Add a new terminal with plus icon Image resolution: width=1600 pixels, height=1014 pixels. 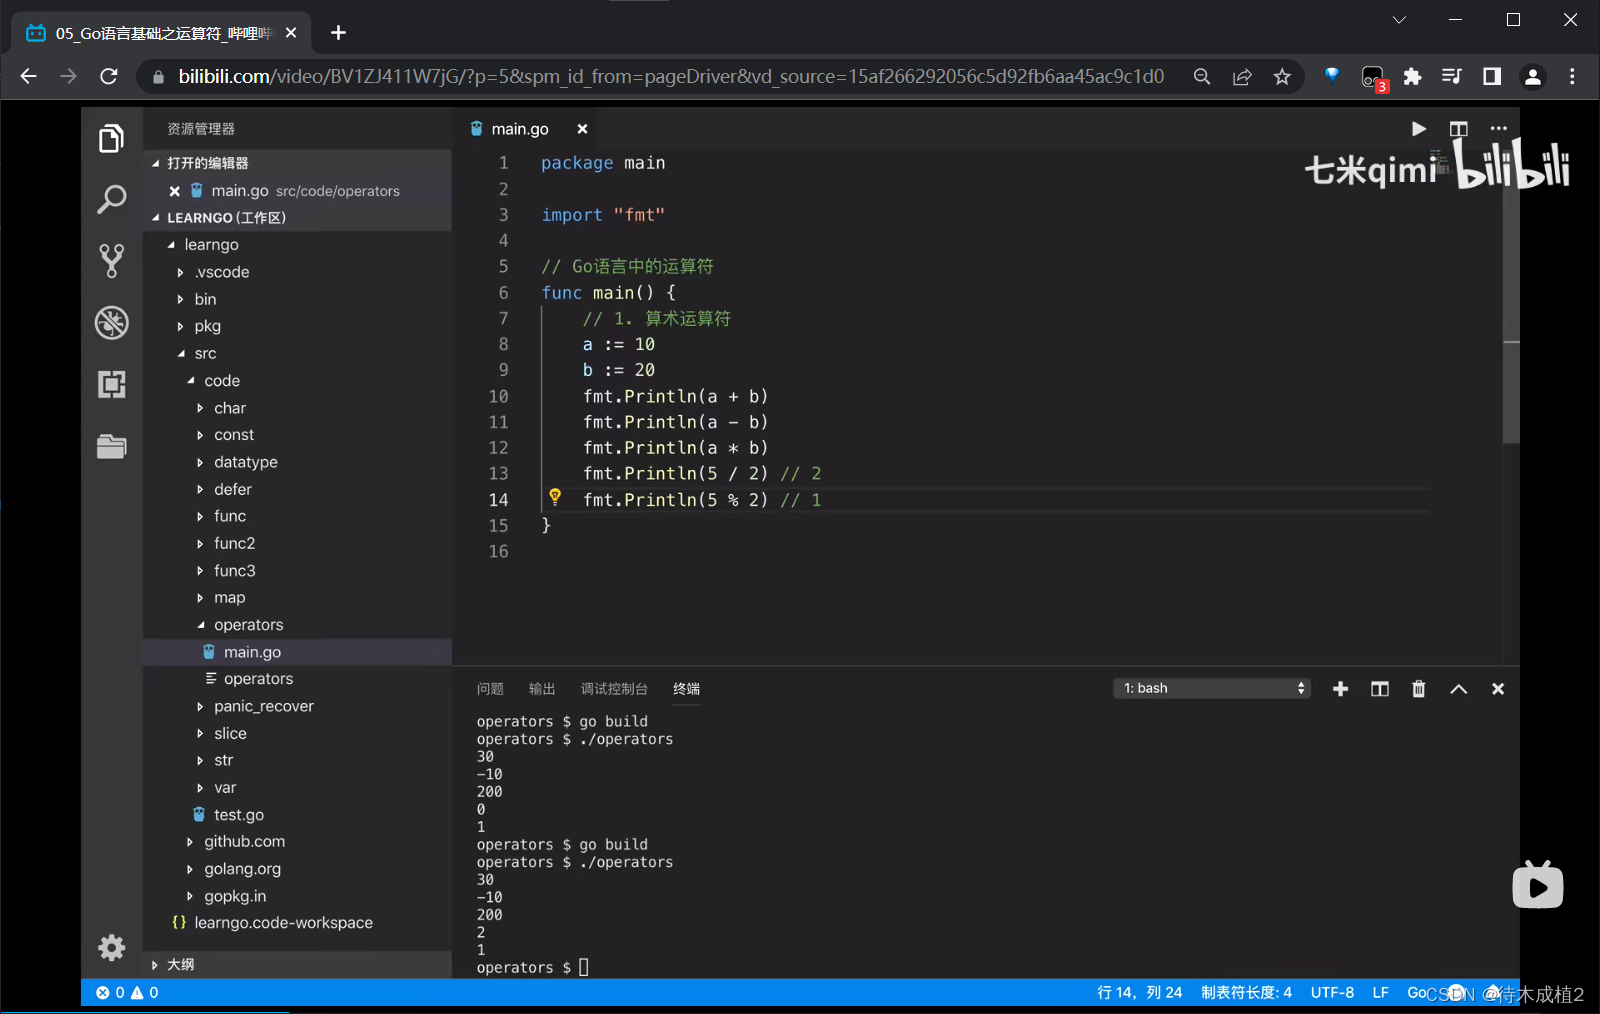point(1341,689)
